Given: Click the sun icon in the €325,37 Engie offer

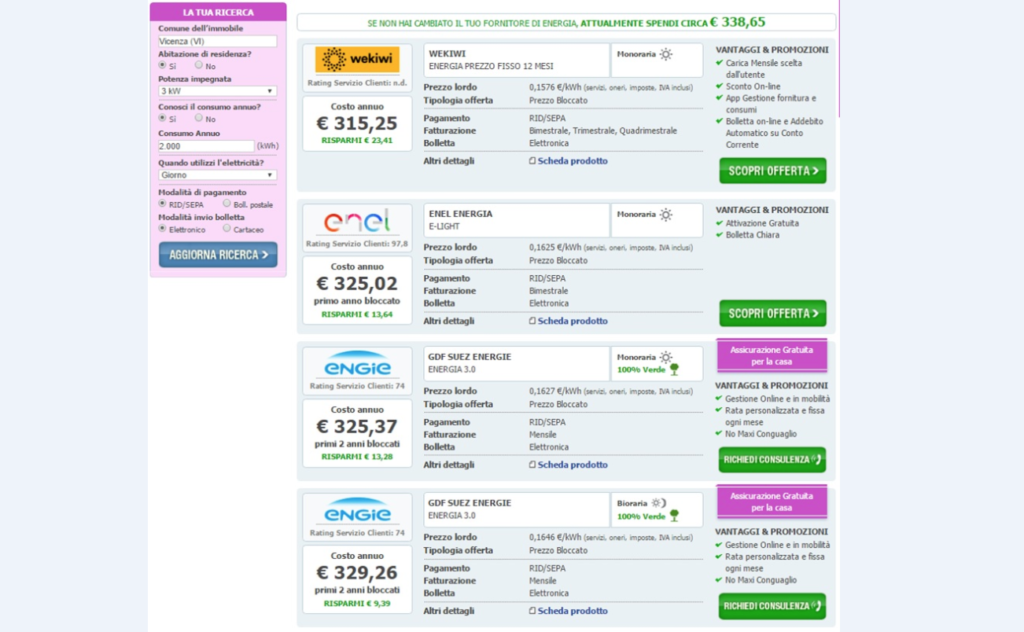Looking at the screenshot, I should 665,357.
